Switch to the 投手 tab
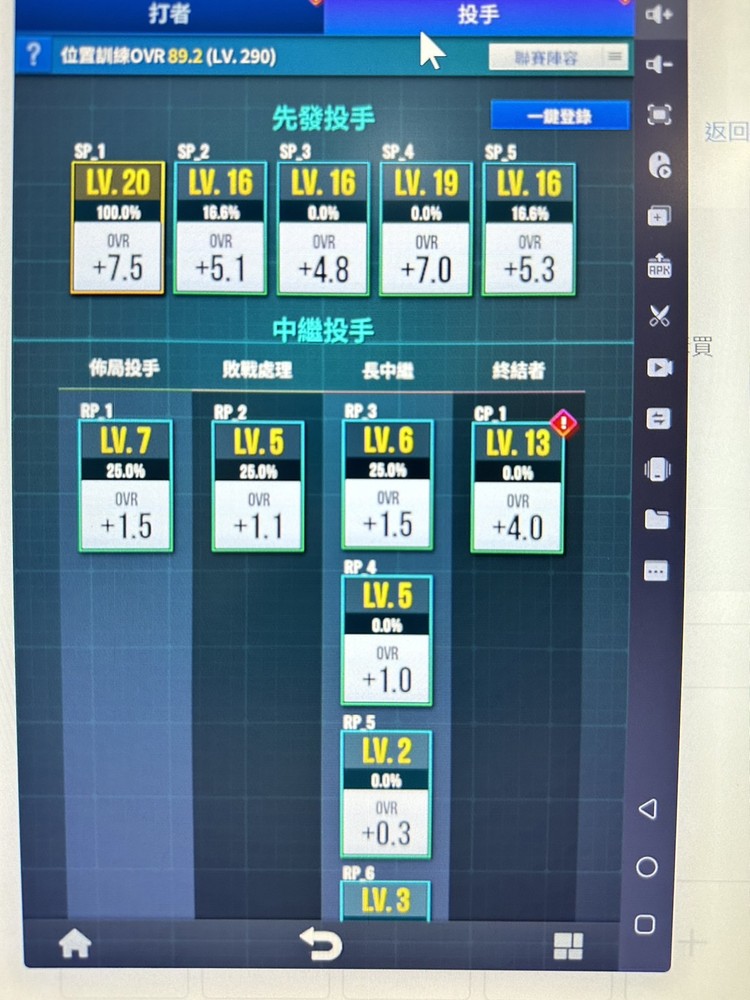Viewport: 750px width, 1000px height. [478, 14]
